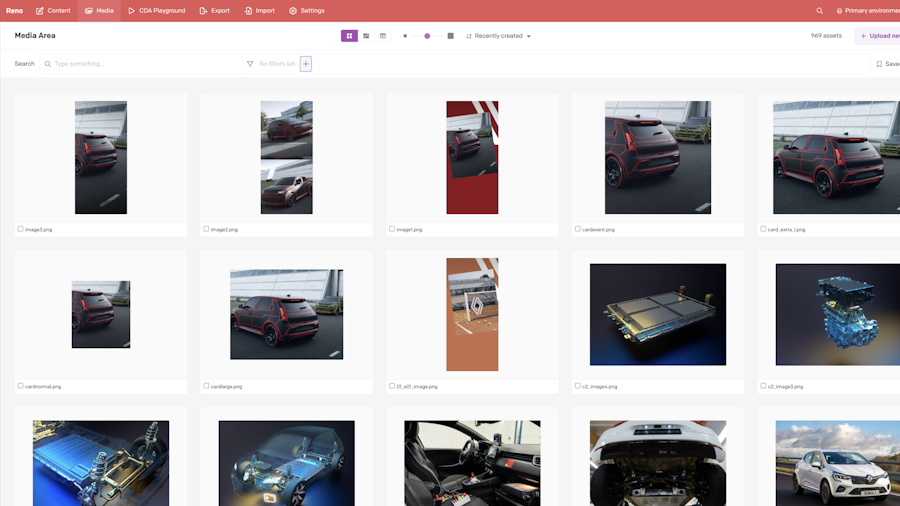Open the Import menu
Screen dimensions: 900x506
[259, 11]
